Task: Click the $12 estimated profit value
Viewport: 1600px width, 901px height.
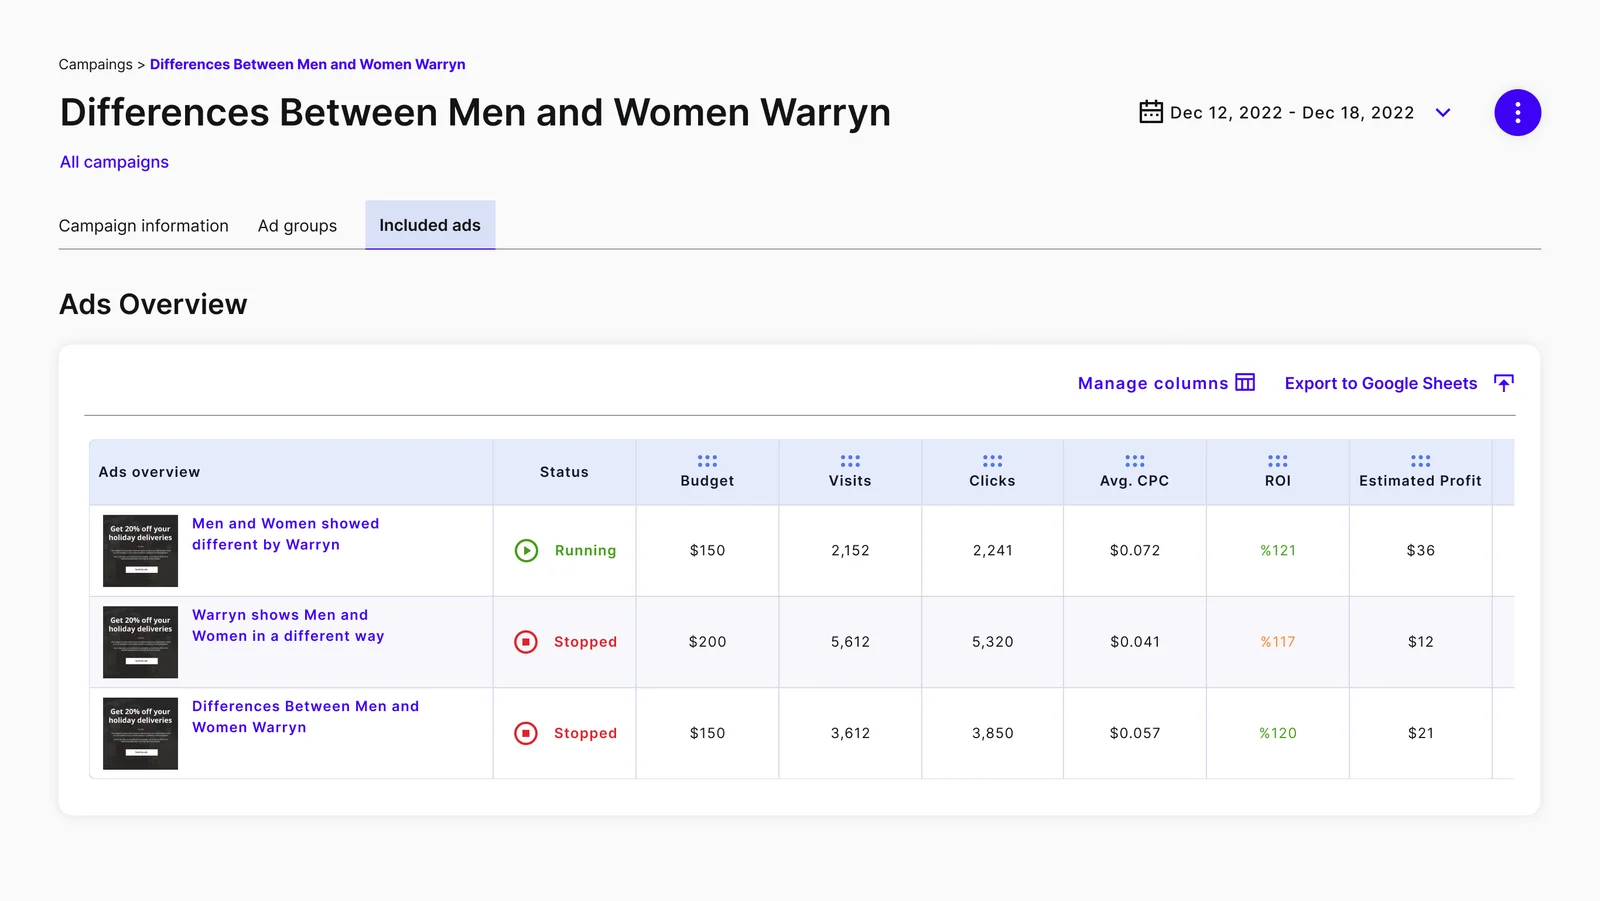Action: pos(1420,642)
